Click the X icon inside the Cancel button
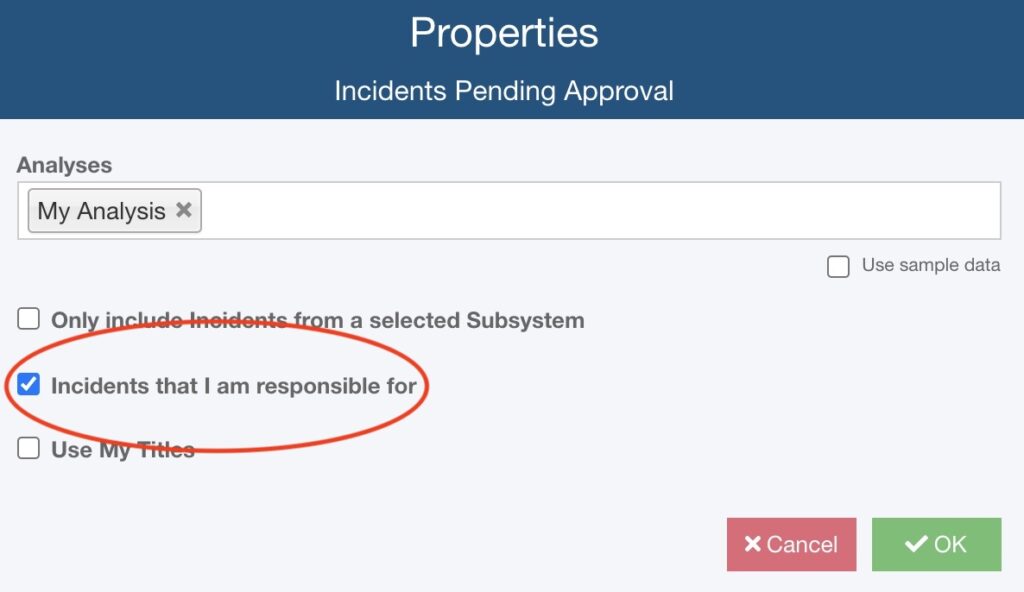Image resolution: width=1024 pixels, height=592 pixels. [753, 544]
